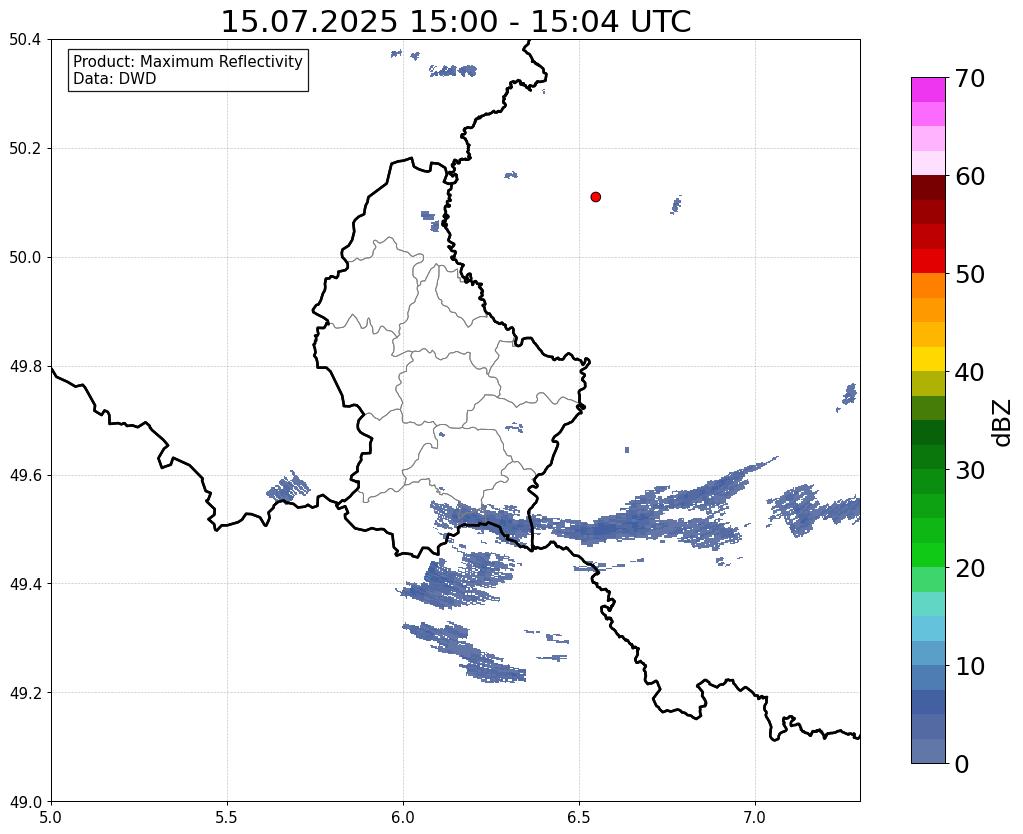Pick the dark maroon swatch below 60 dBZ
This screenshot has height=834, width=1023.
[x=928, y=188]
